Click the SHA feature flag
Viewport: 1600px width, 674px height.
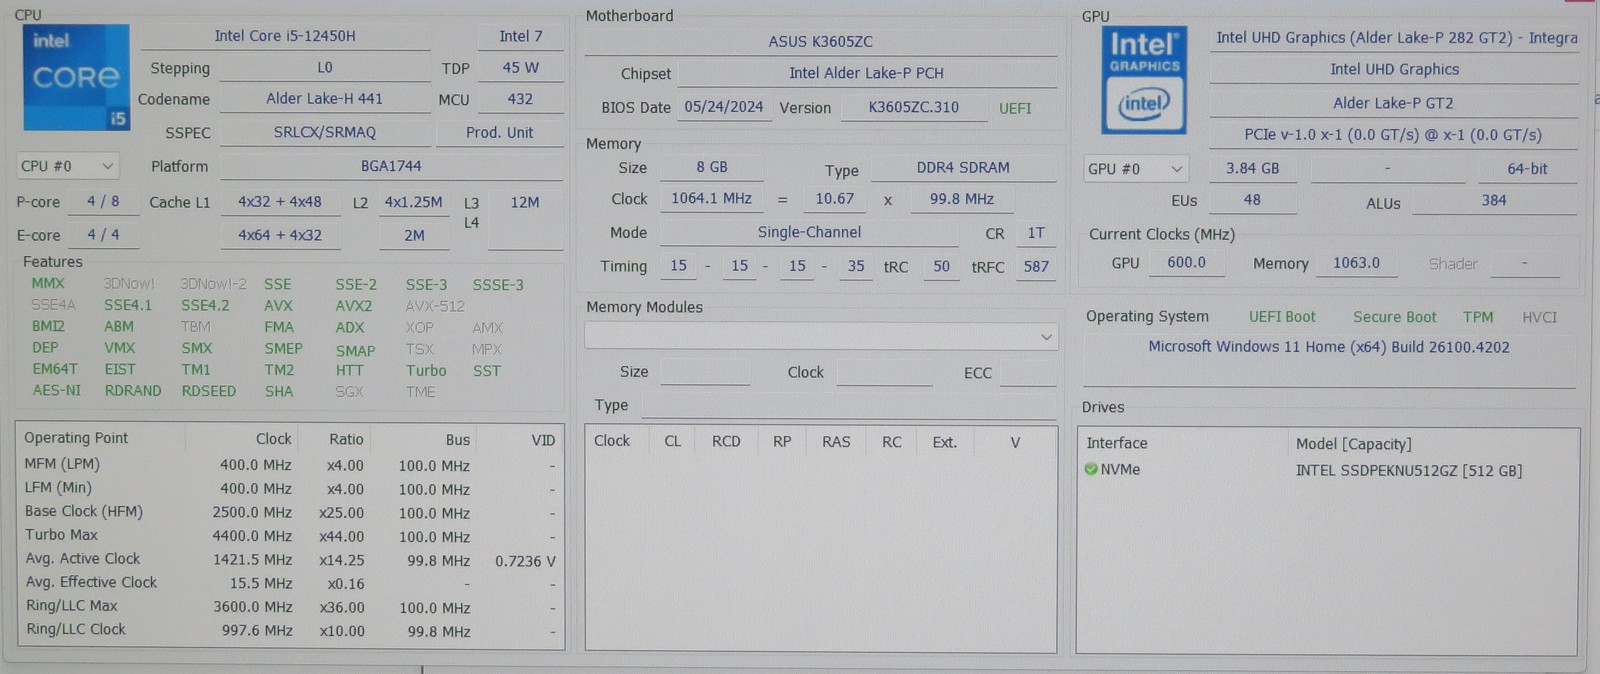pos(279,391)
